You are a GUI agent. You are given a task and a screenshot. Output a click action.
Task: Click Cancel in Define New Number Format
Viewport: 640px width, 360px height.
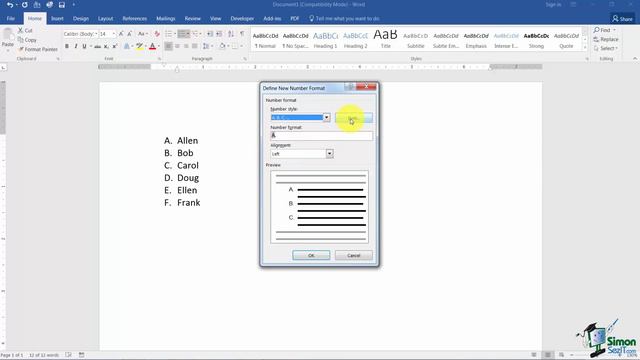353,256
